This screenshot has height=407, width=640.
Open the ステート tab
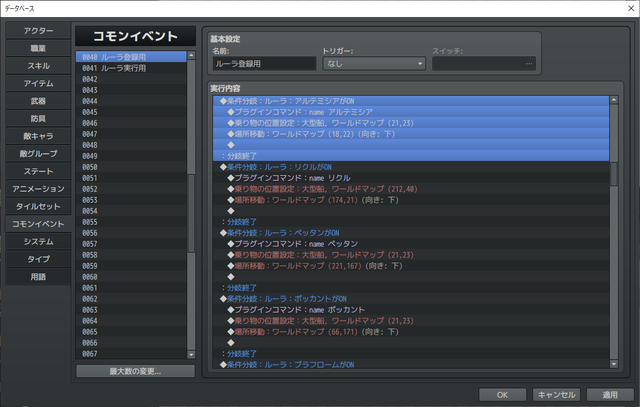click(38, 171)
